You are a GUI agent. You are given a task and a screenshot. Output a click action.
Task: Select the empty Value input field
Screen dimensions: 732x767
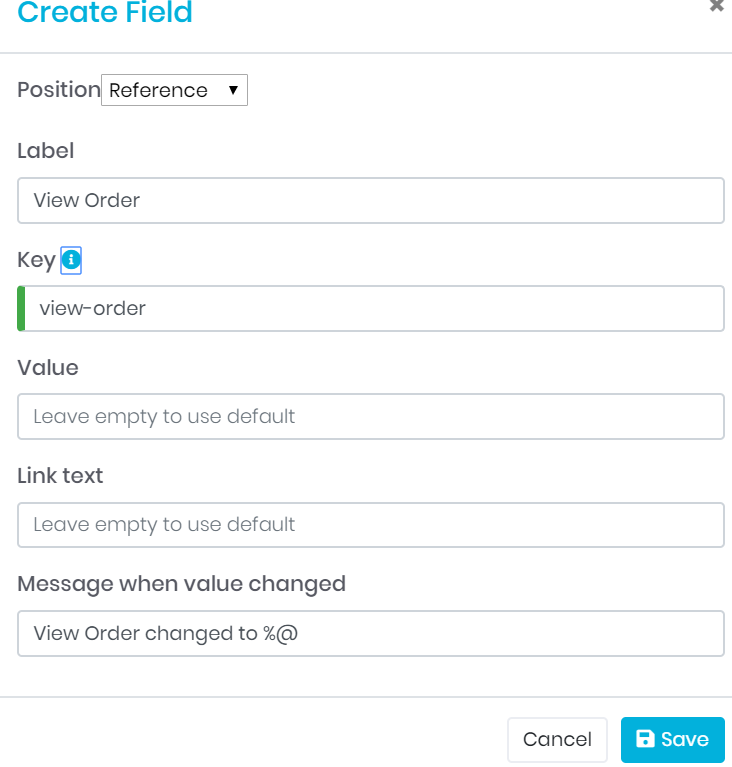(370, 416)
